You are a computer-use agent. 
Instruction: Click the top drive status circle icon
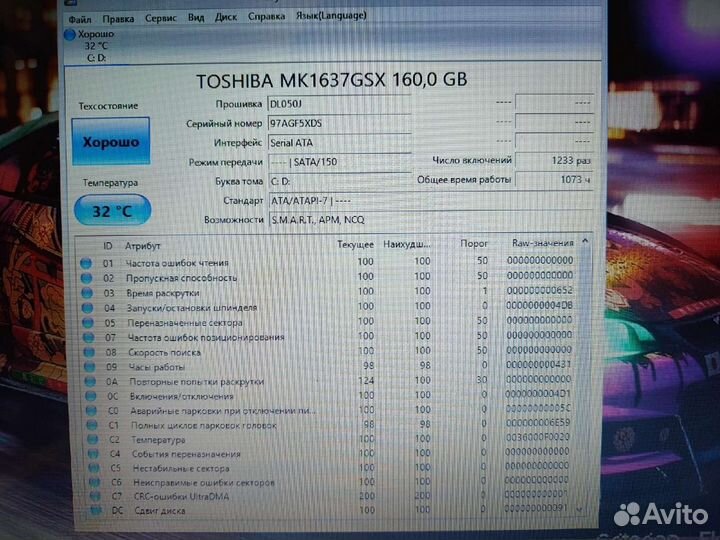(69, 34)
